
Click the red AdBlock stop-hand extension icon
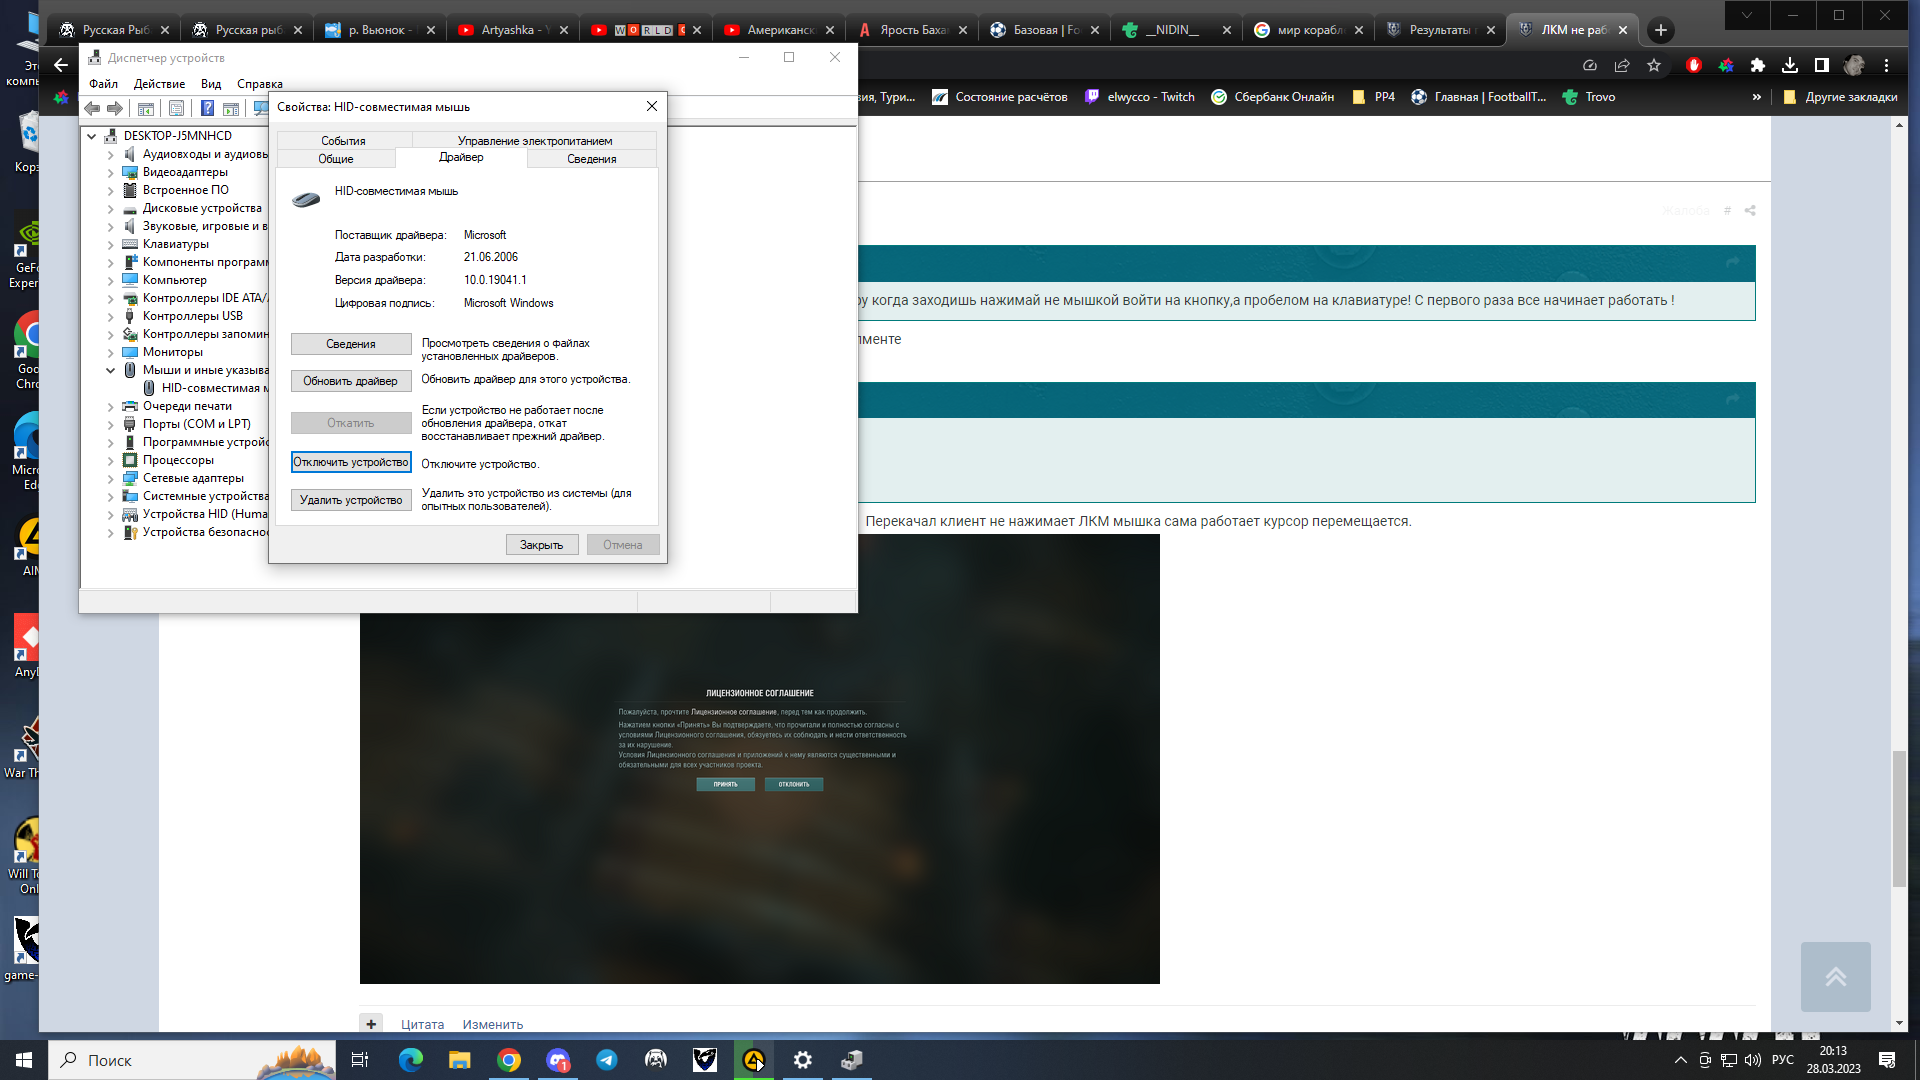(x=1693, y=65)
